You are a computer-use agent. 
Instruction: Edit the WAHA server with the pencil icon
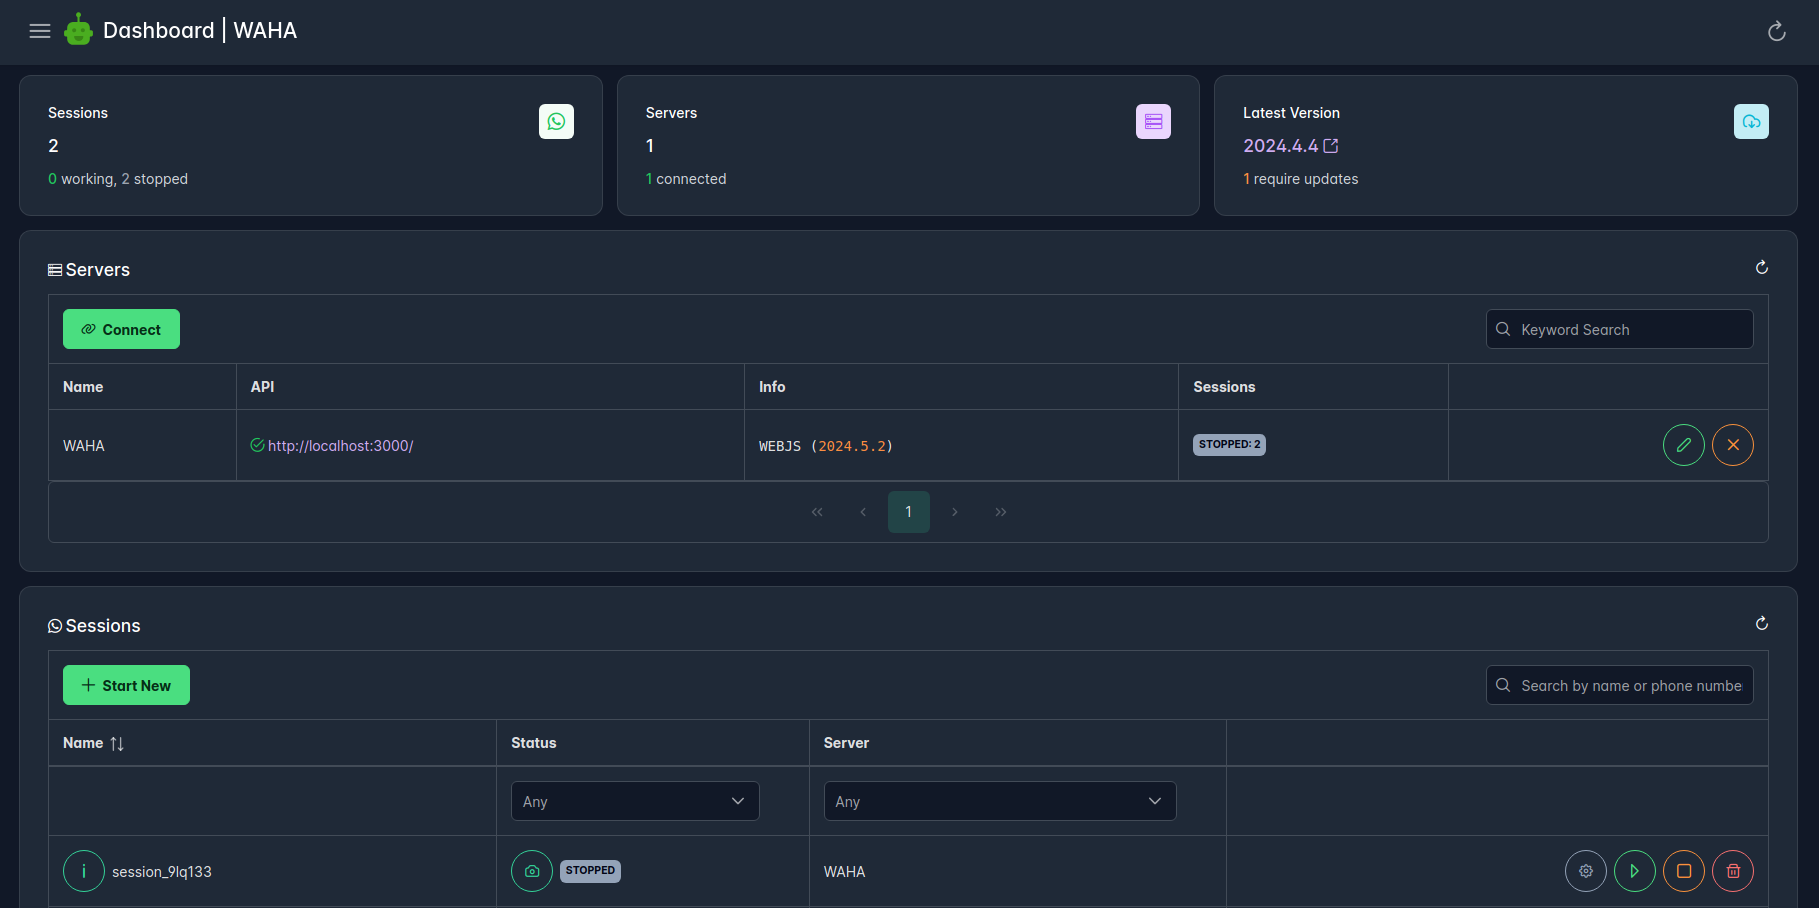click(1684, 445)
